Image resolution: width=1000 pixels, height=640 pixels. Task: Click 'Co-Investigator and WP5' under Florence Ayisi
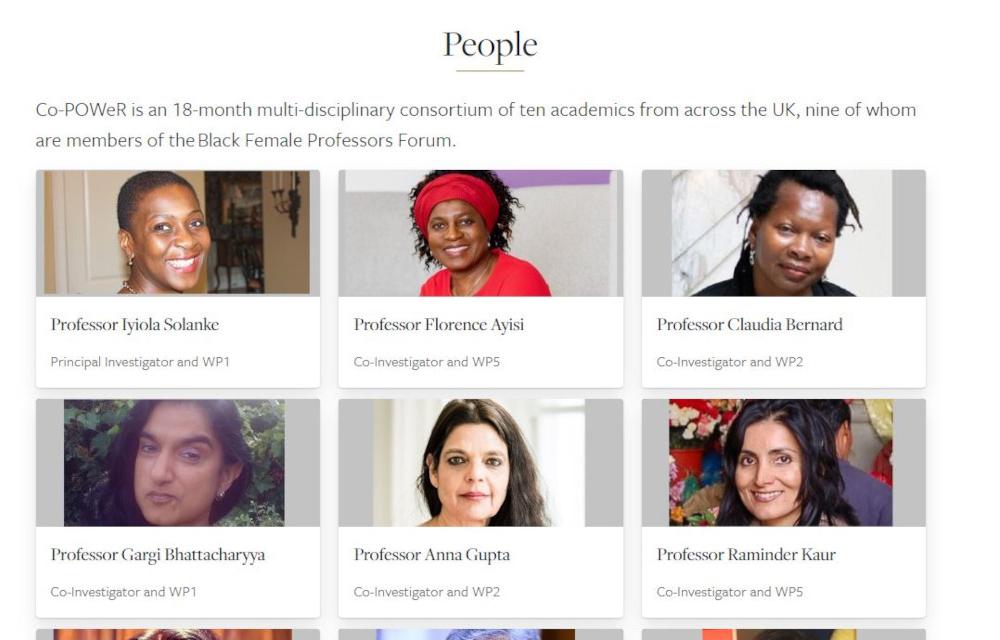click(x=427, y=362)
